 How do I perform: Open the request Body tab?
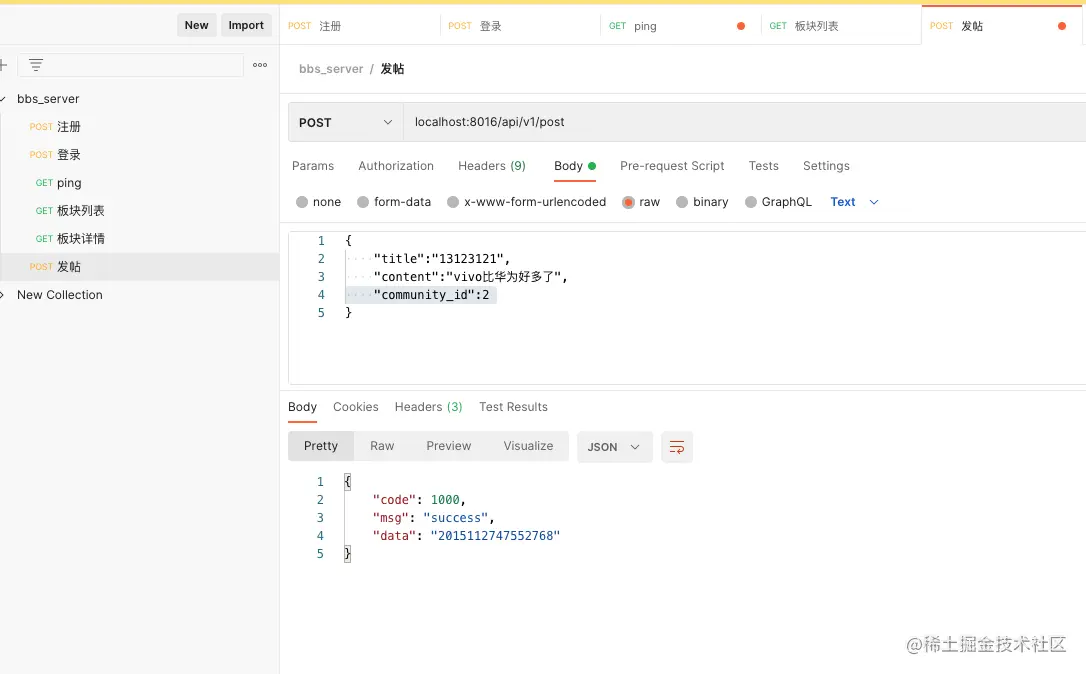575,166
